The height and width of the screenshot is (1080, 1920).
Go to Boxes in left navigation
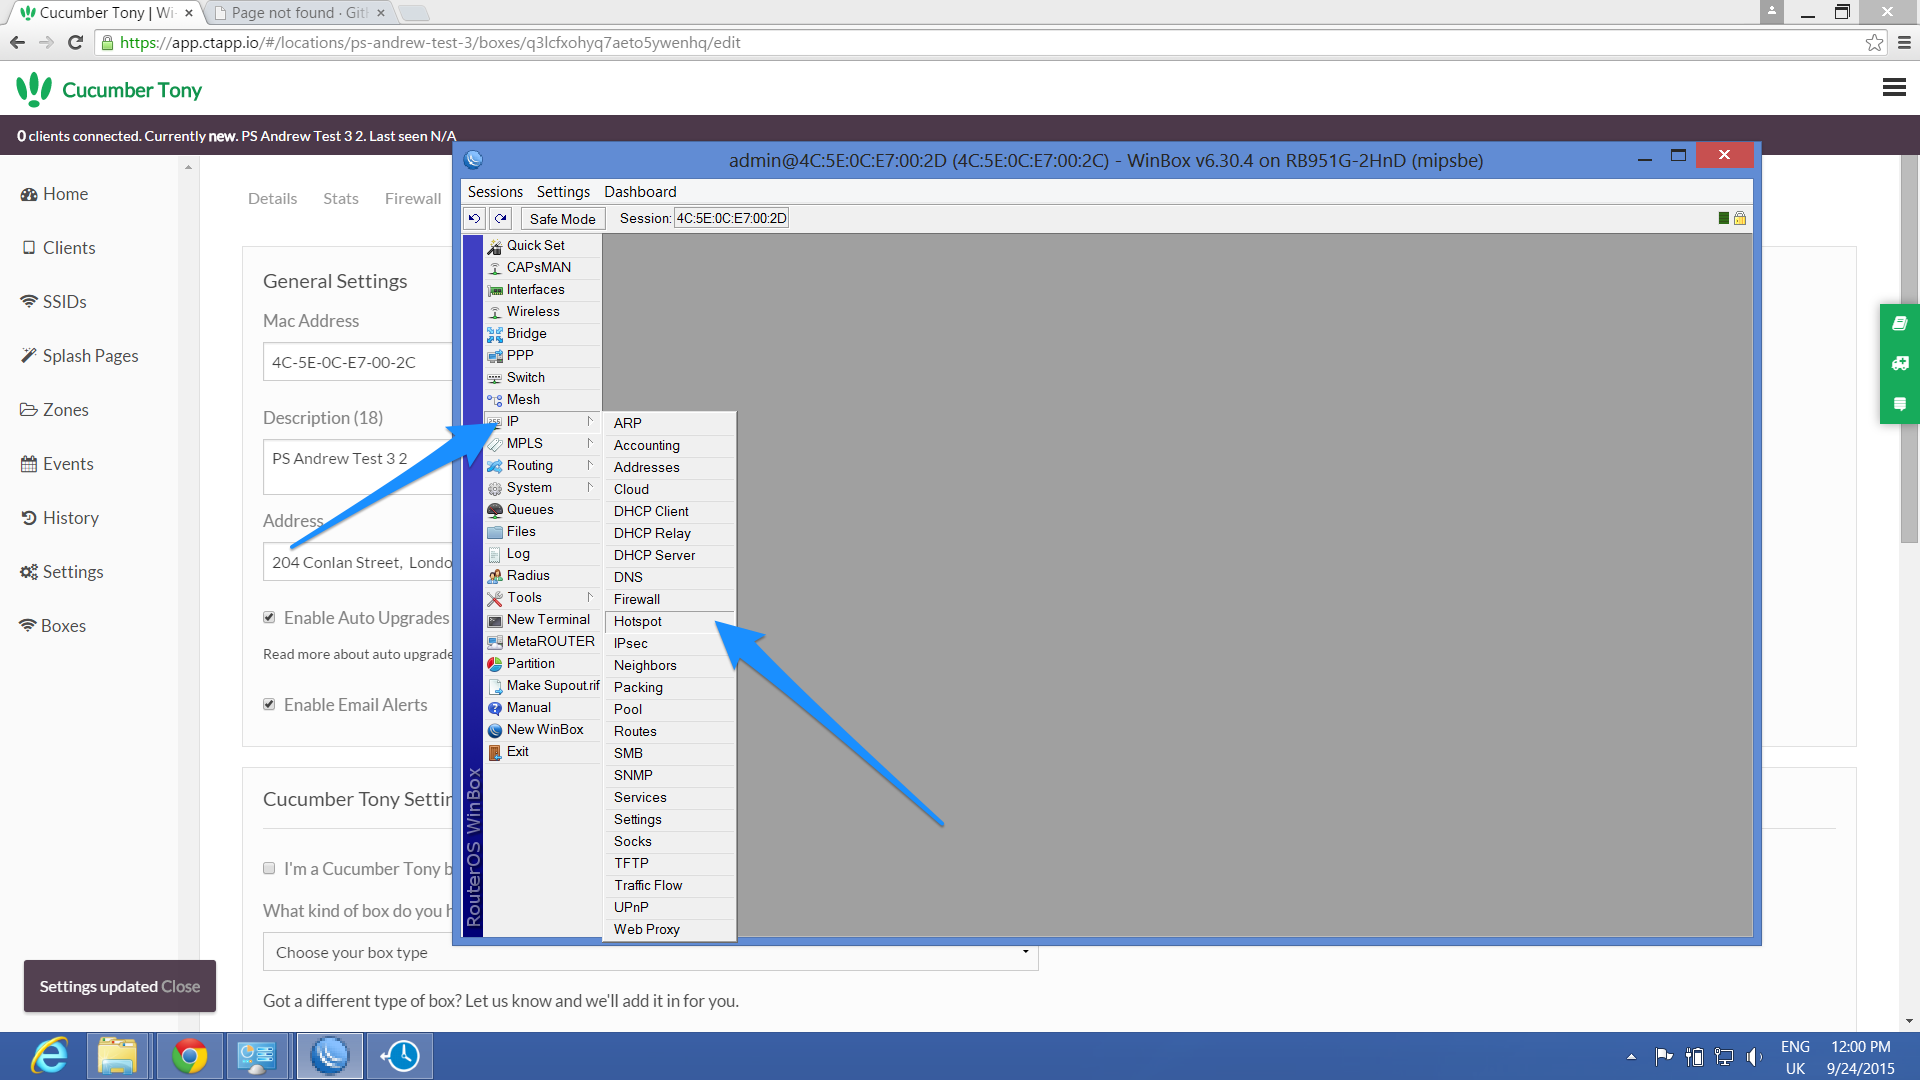point(53,625)
